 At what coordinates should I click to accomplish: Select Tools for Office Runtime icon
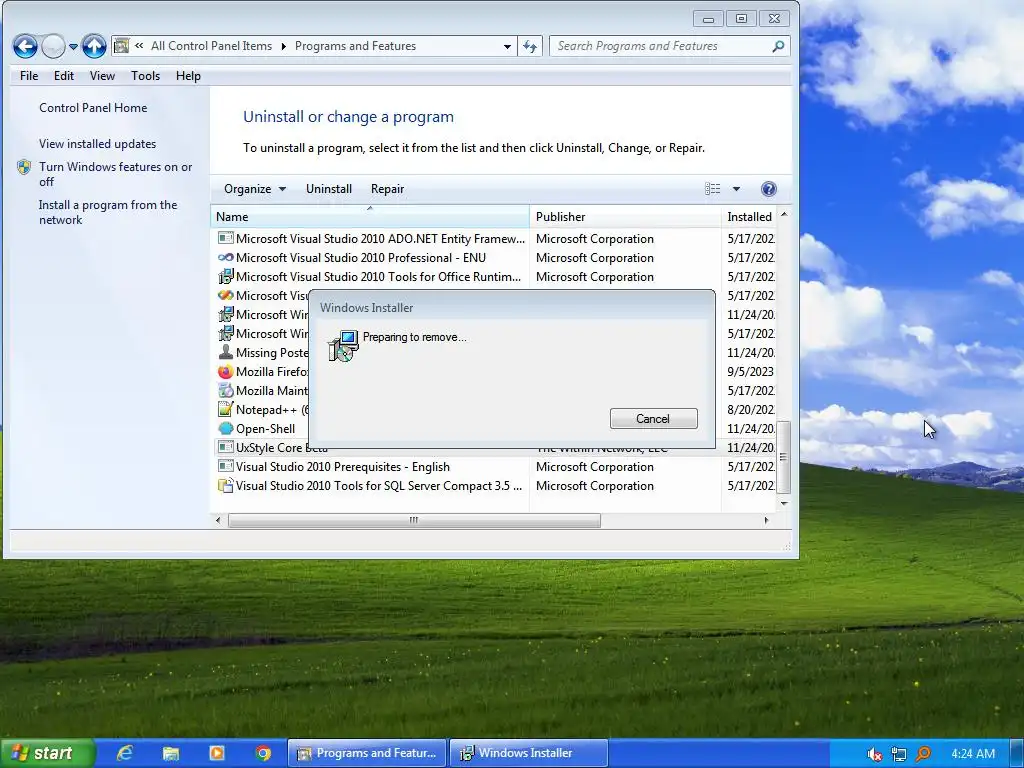[x=225, y=276]
